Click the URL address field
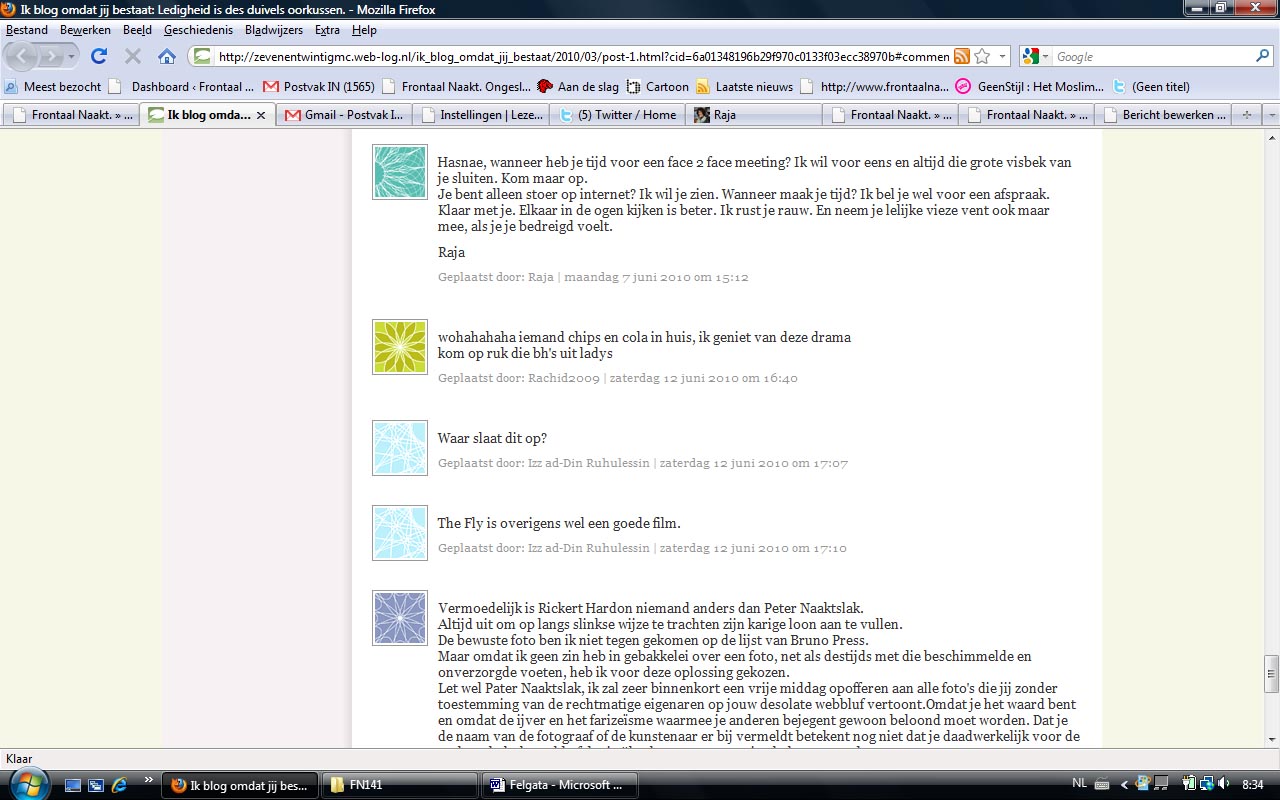Screen dimensions: 1280x800 click(582, 57)
